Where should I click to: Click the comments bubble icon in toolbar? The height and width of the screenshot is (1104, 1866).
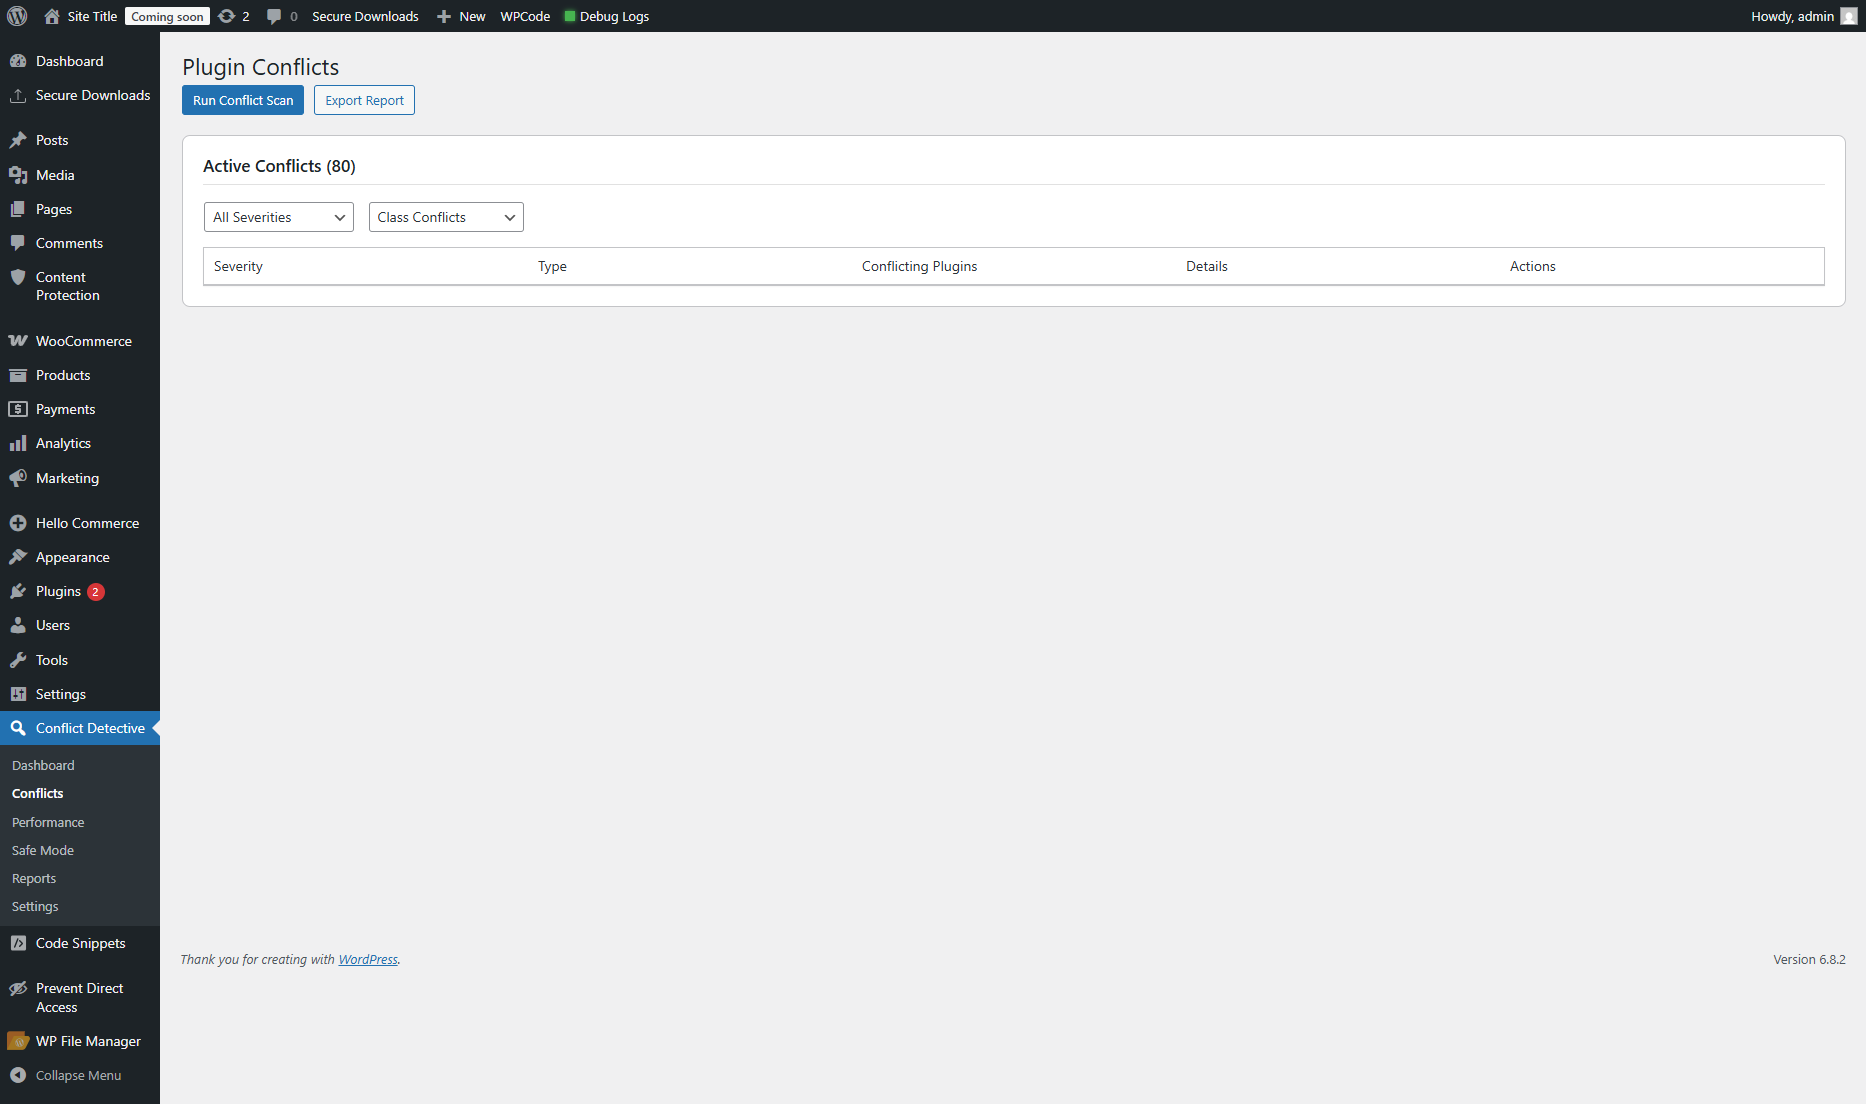coord(274,16)
